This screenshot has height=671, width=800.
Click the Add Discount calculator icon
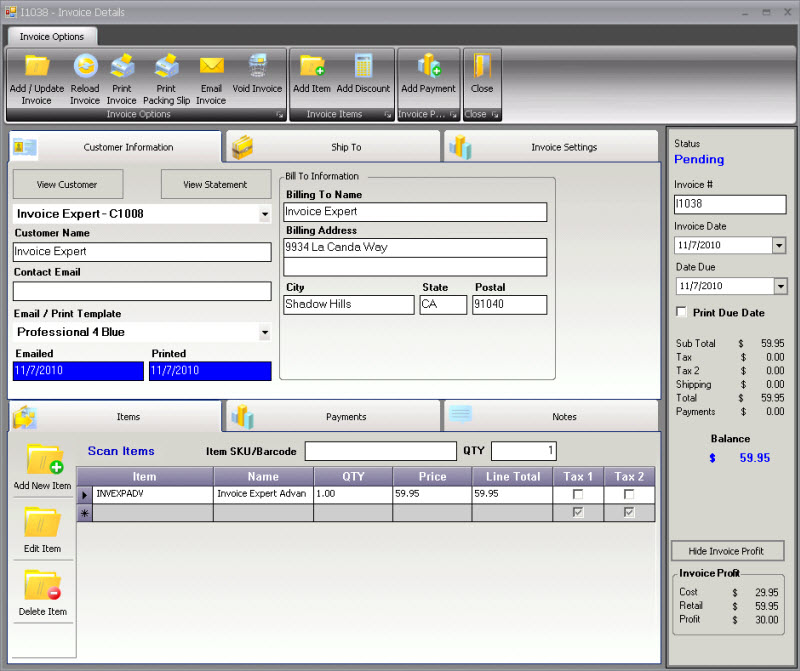coord(363,66)
